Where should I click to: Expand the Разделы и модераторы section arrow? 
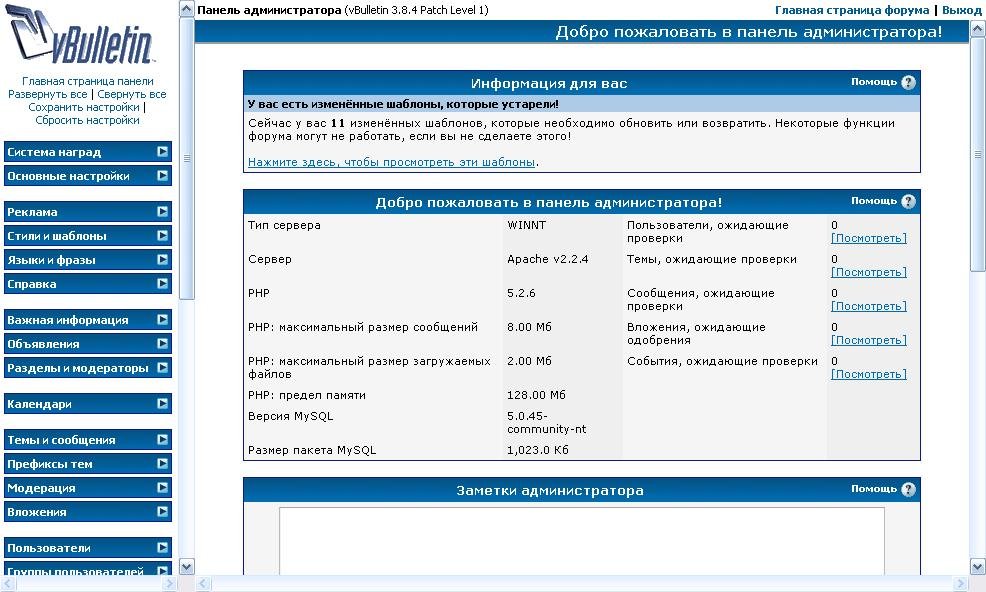click(x=162, y=367)
